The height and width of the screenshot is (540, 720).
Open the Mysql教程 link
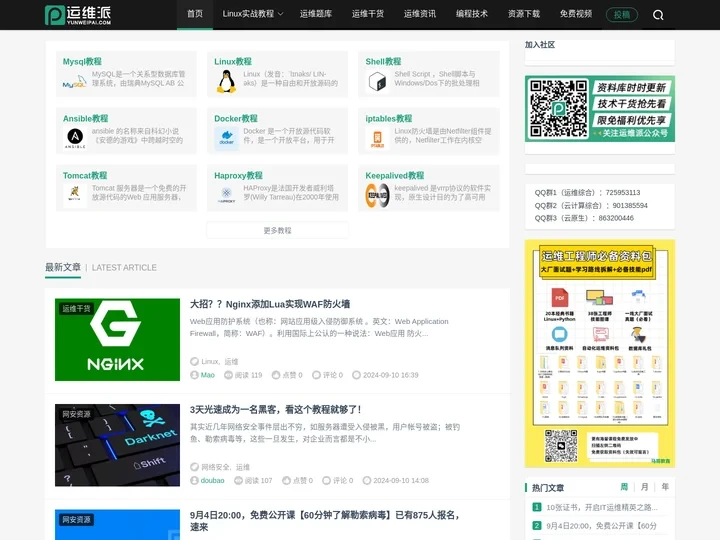[82, 62]
